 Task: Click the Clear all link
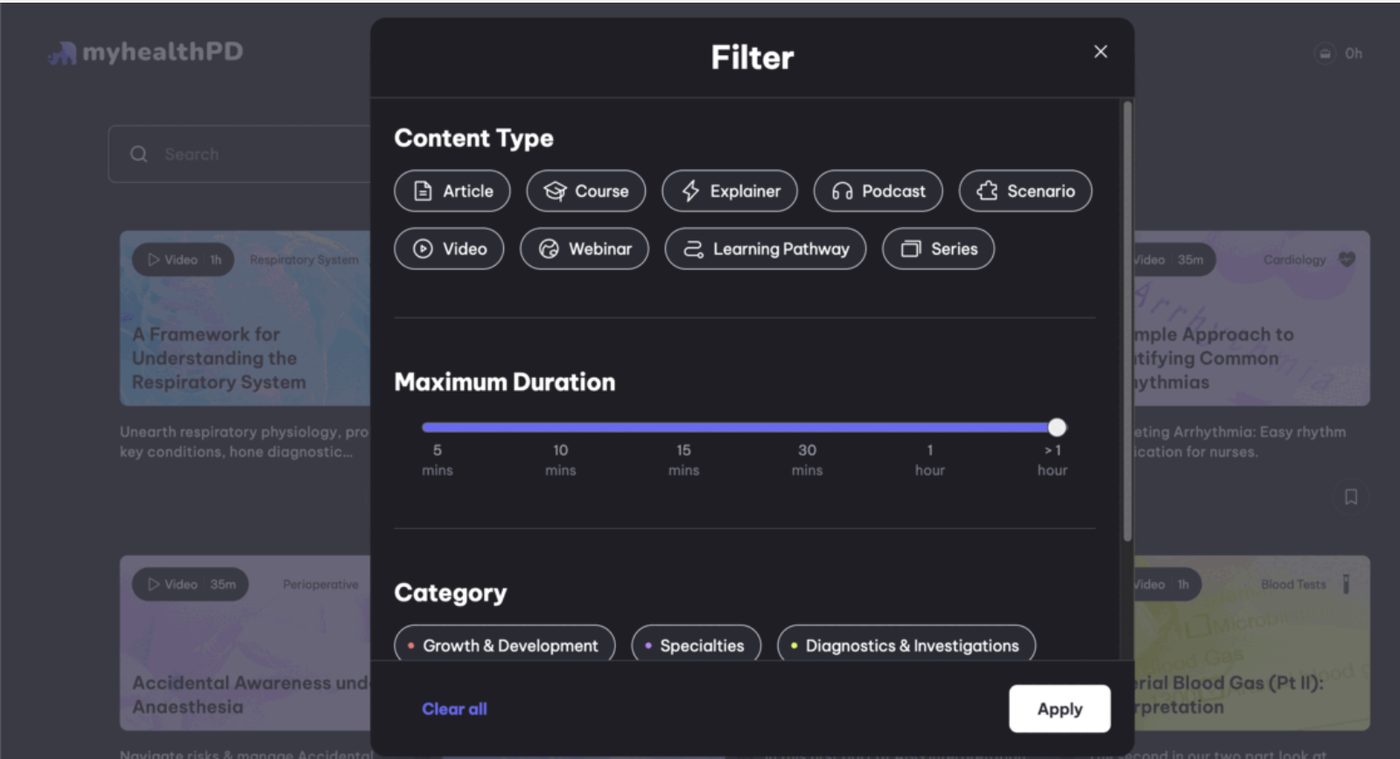(454, 709)
